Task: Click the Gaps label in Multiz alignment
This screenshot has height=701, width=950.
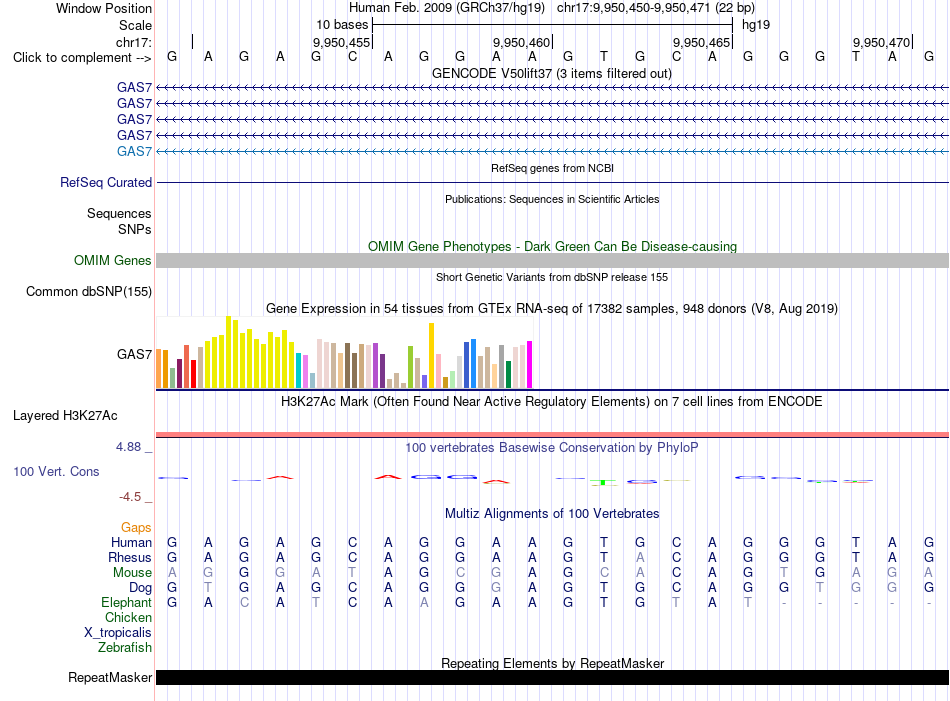Action: coord(136,528)
